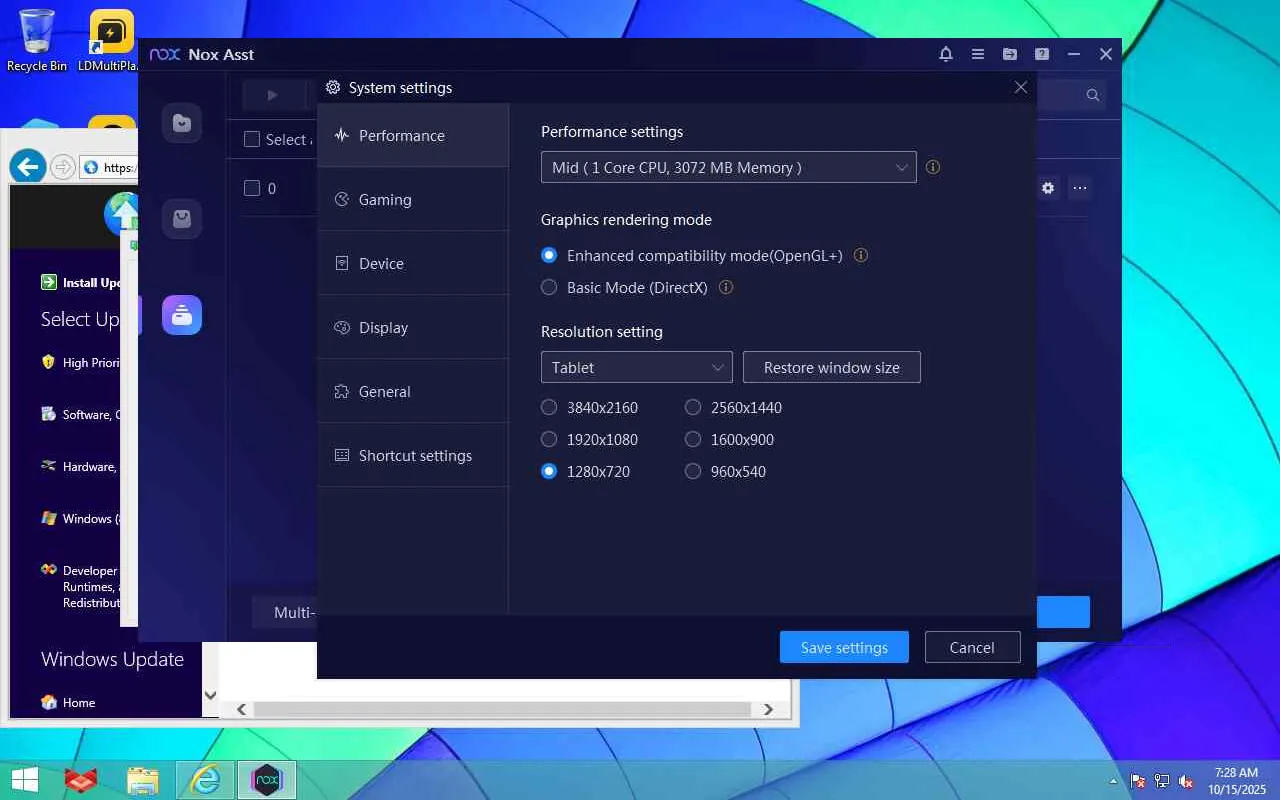This screenshot has height=800, width=1280.
Task: Open Nox Asst notifications bell
Action: tap(946, 54)
